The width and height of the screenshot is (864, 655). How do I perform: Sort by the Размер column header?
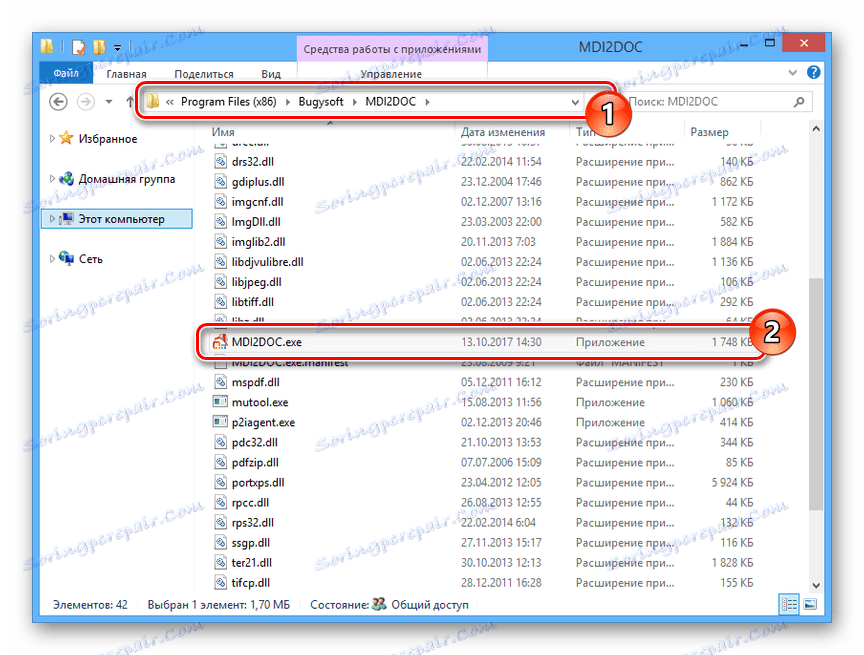point(709,132)
